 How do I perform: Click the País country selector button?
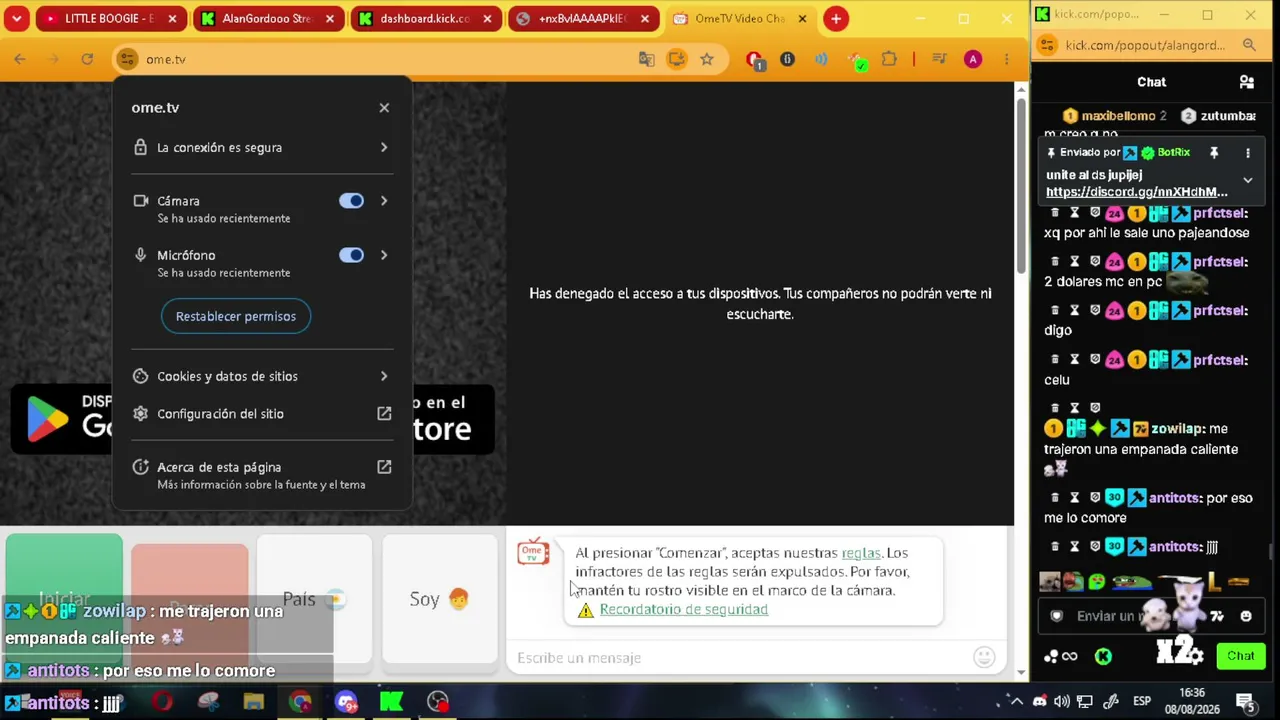tap(314, 599)
